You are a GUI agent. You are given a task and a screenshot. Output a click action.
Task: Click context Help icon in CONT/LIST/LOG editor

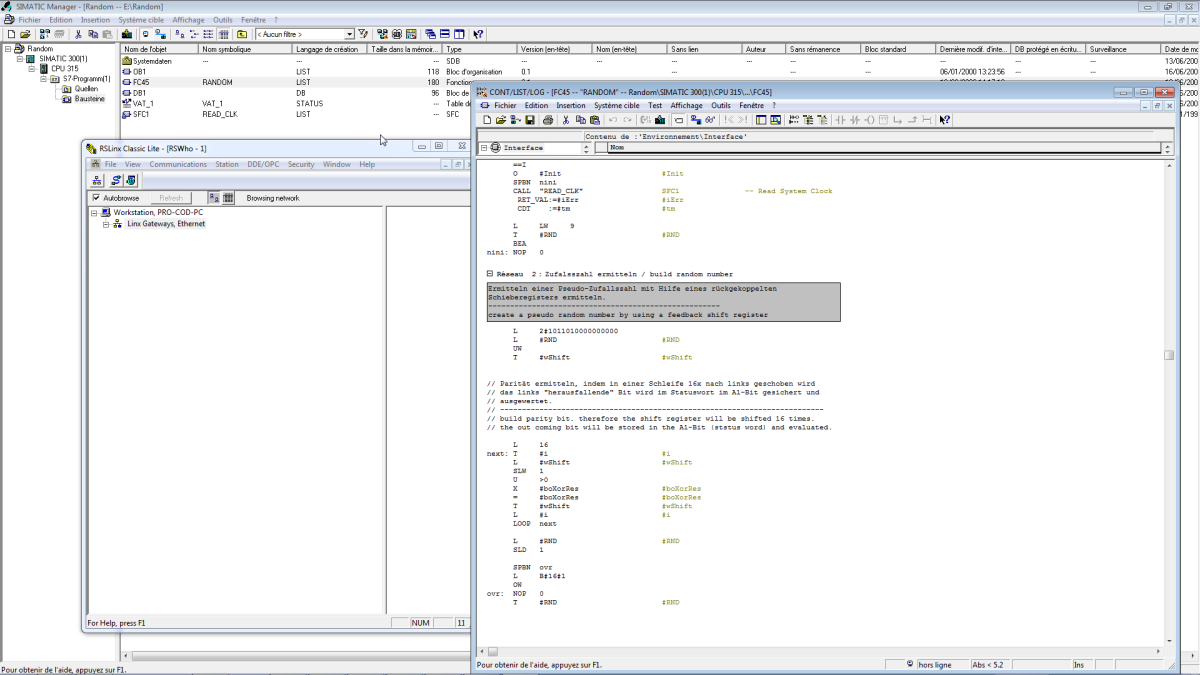[945, 120]
